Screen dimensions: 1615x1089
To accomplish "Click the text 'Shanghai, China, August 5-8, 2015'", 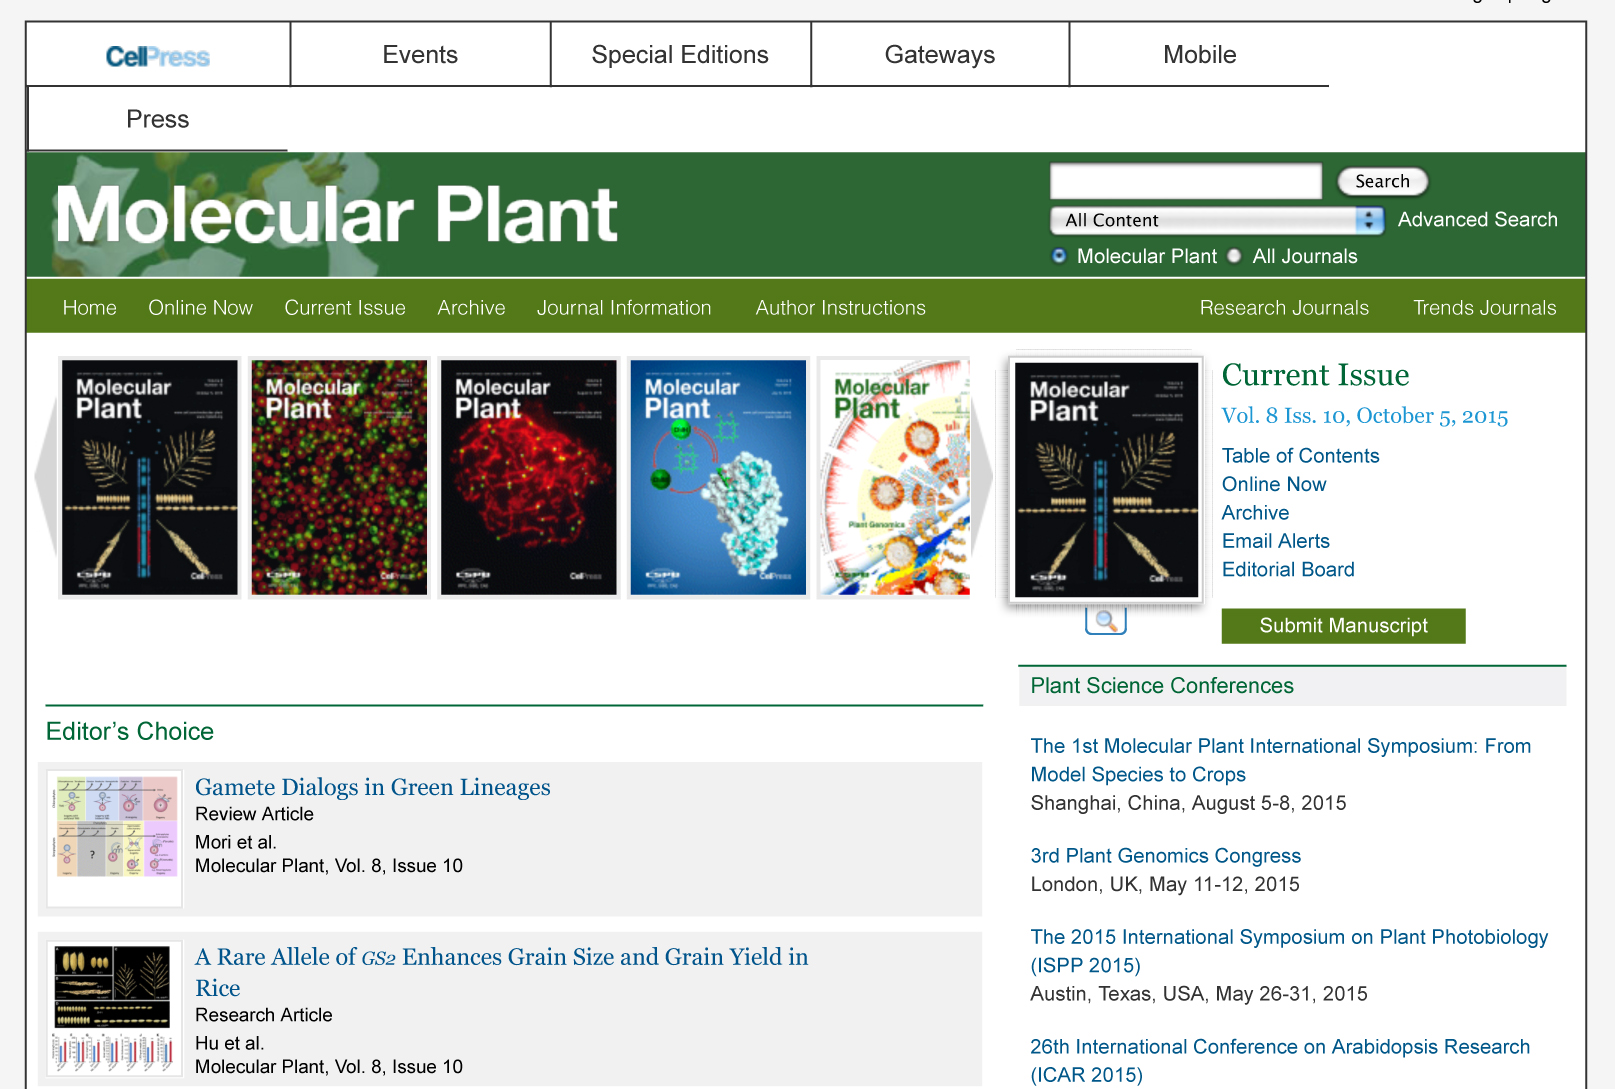I will [1188, 803].
